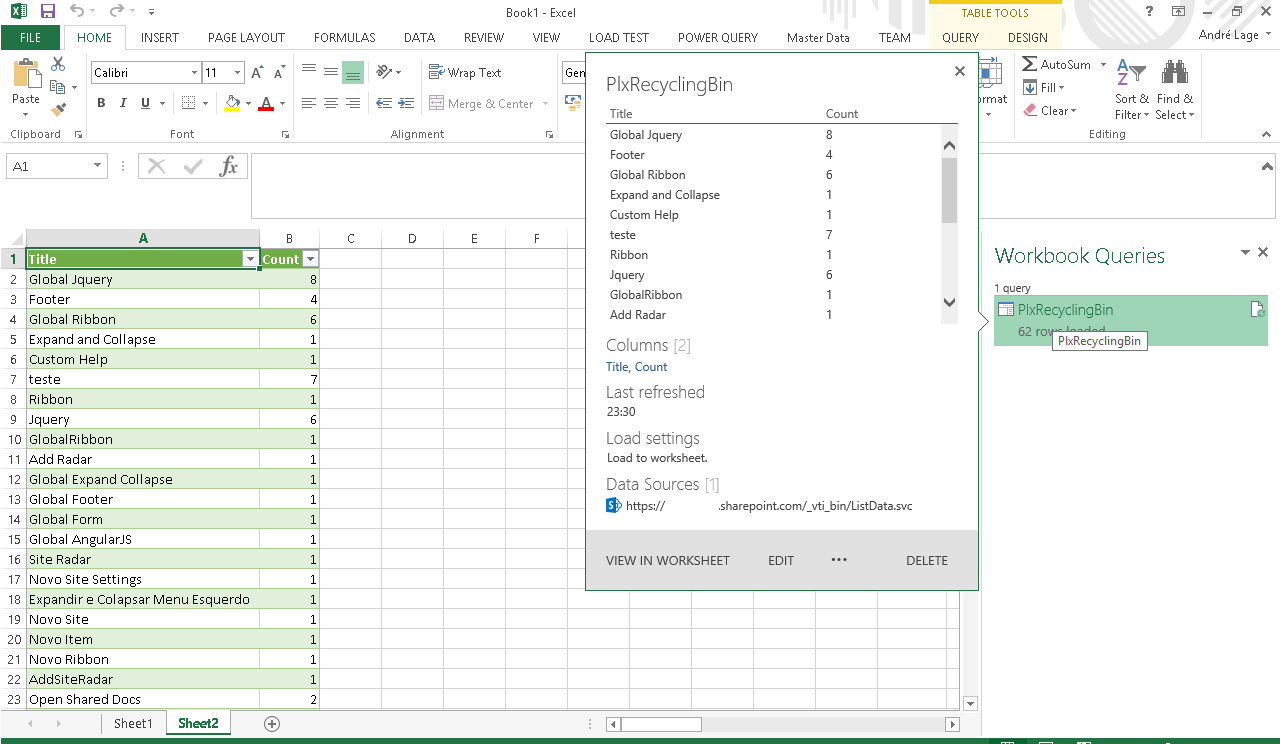Open the Borders dropdown arrow
Viewport: 1280px width, 744px height.
click(206, 103)
